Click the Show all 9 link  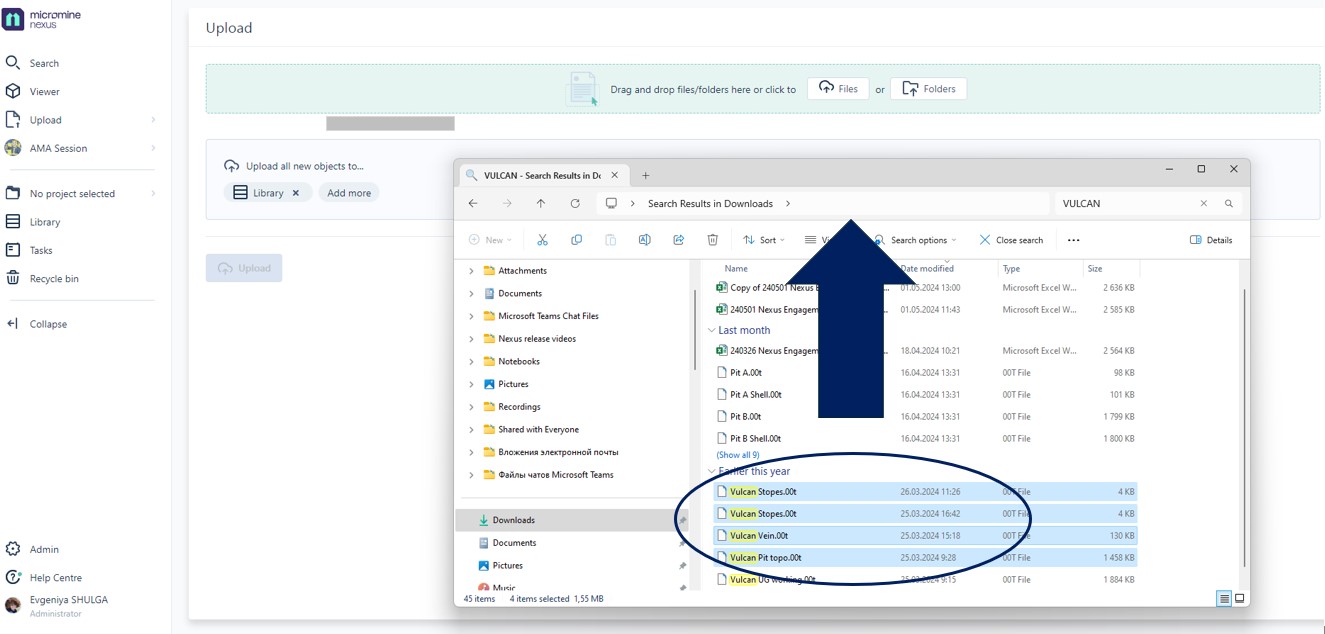pyautogui.click(x=737, y=454)
